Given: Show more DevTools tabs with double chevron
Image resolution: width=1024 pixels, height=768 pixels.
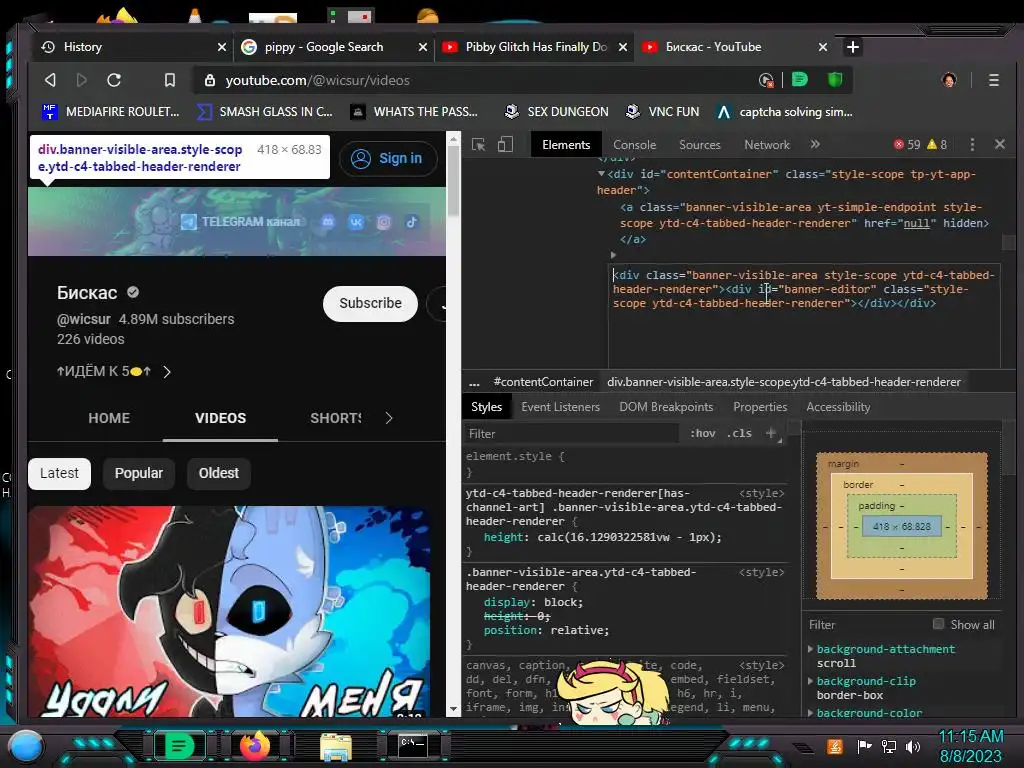Looking at the screenshot, I should [815, 144].
